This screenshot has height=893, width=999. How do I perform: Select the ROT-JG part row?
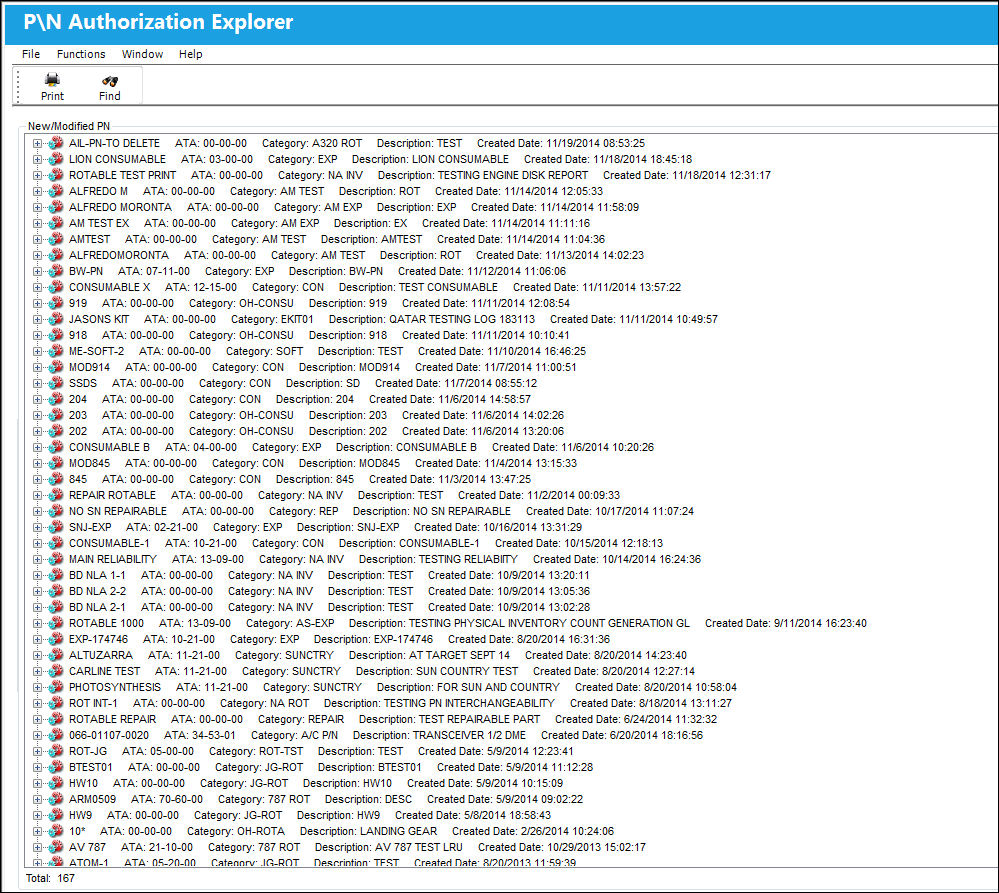[x=321, y=752]
